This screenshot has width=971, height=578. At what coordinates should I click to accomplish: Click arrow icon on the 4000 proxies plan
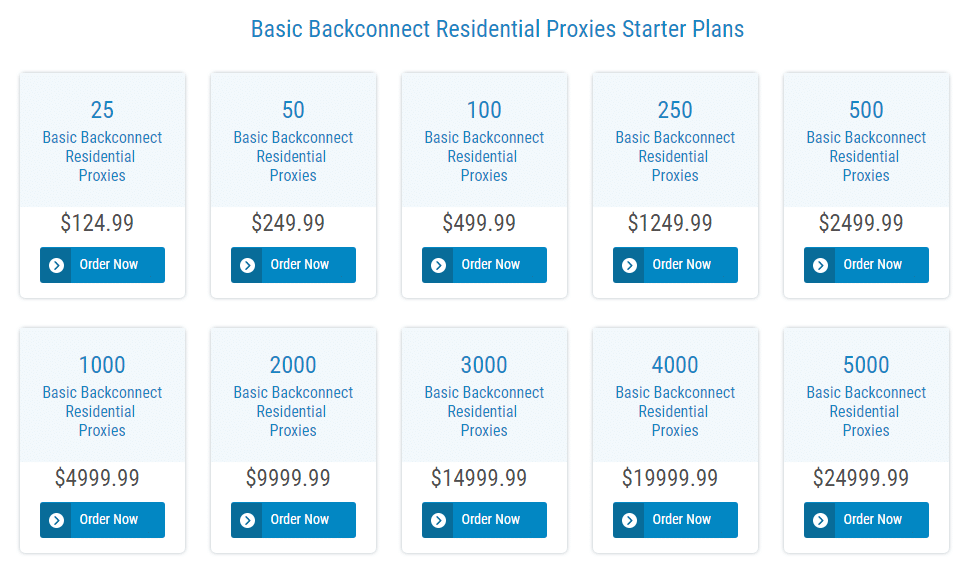(630, 520)
